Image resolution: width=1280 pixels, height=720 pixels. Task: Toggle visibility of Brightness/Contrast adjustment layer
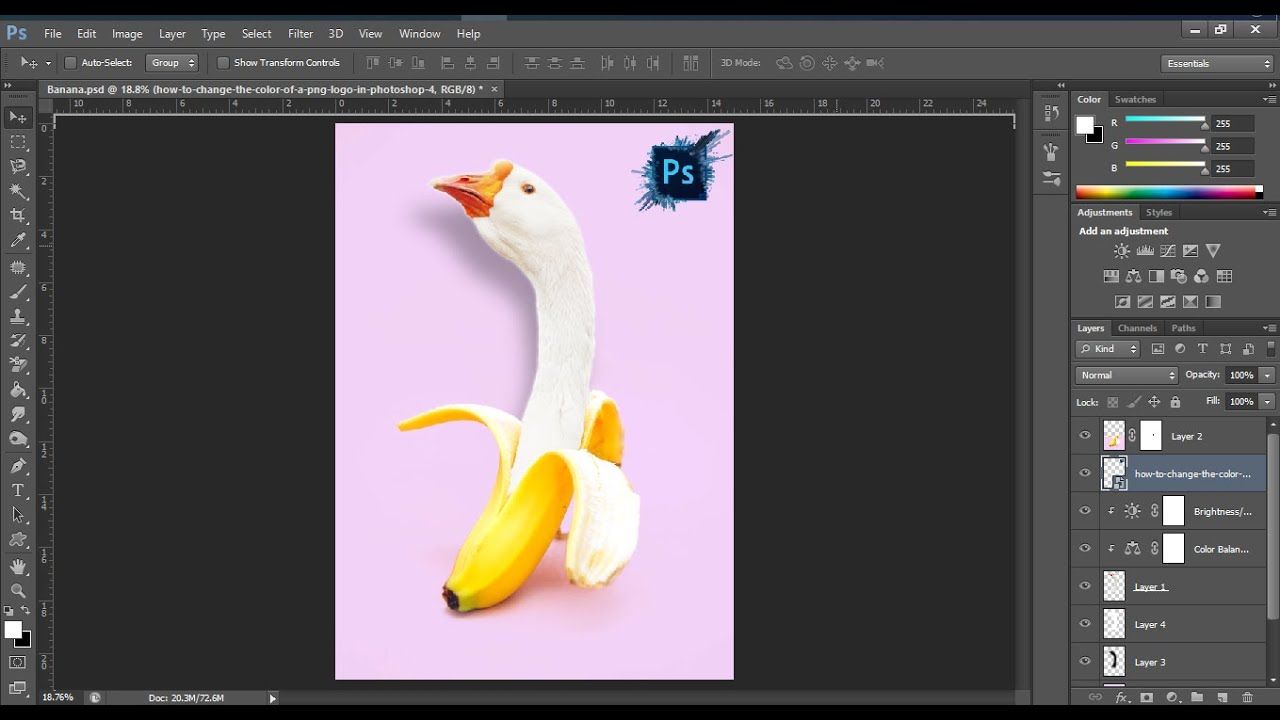coord(1085,510)
